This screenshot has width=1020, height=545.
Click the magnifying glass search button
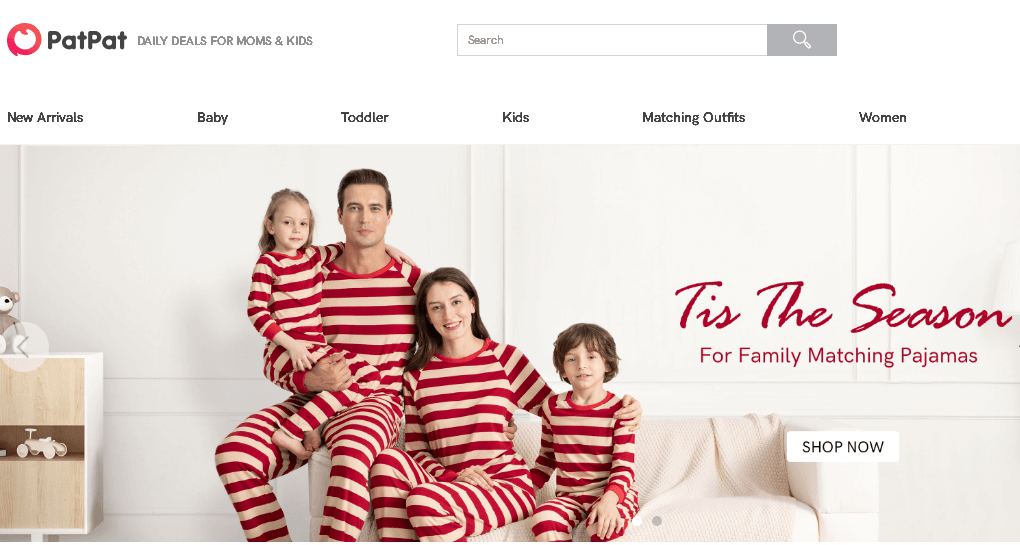pos(801,40)
